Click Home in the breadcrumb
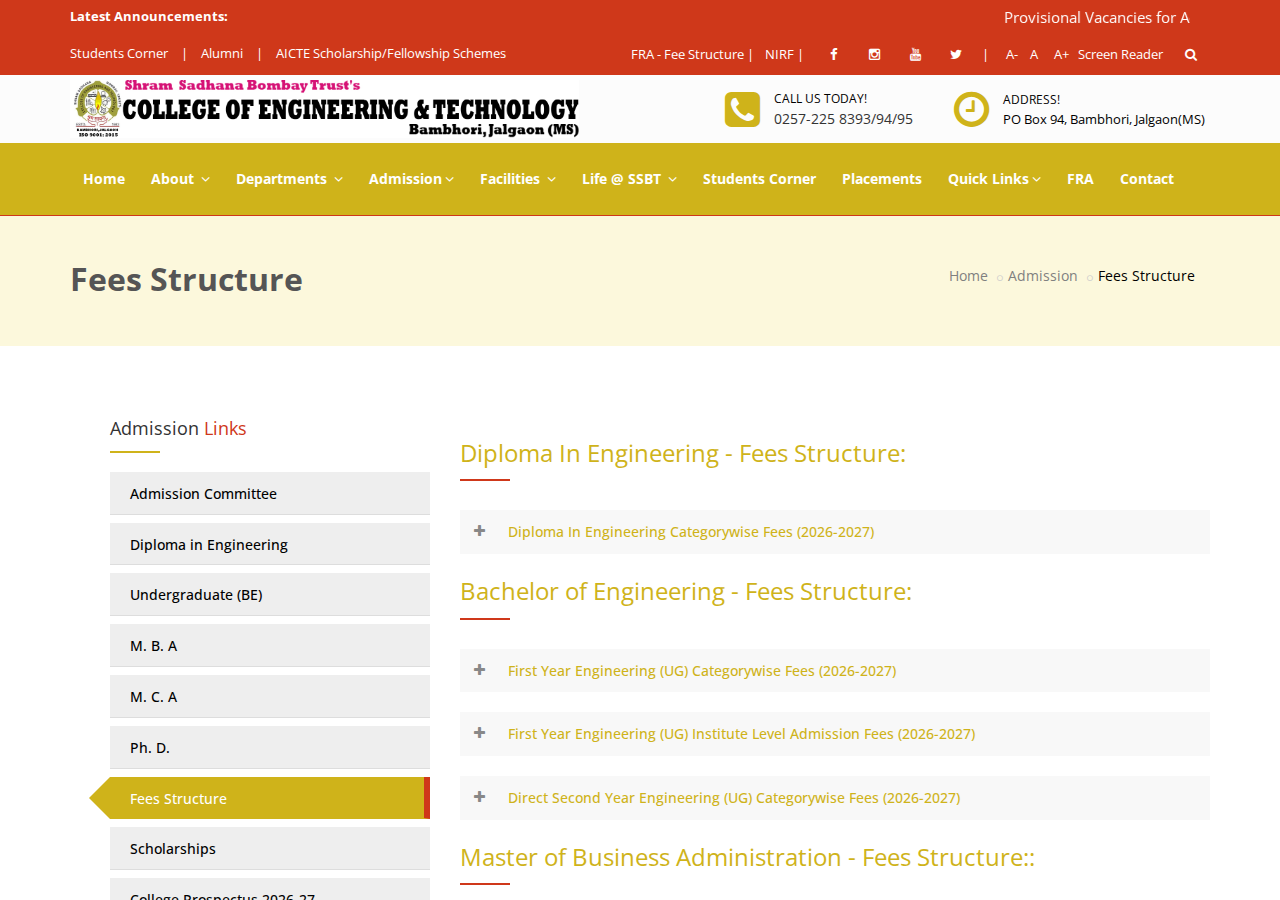This screenshot has height=900, width=1280. [x=968, y=276]
